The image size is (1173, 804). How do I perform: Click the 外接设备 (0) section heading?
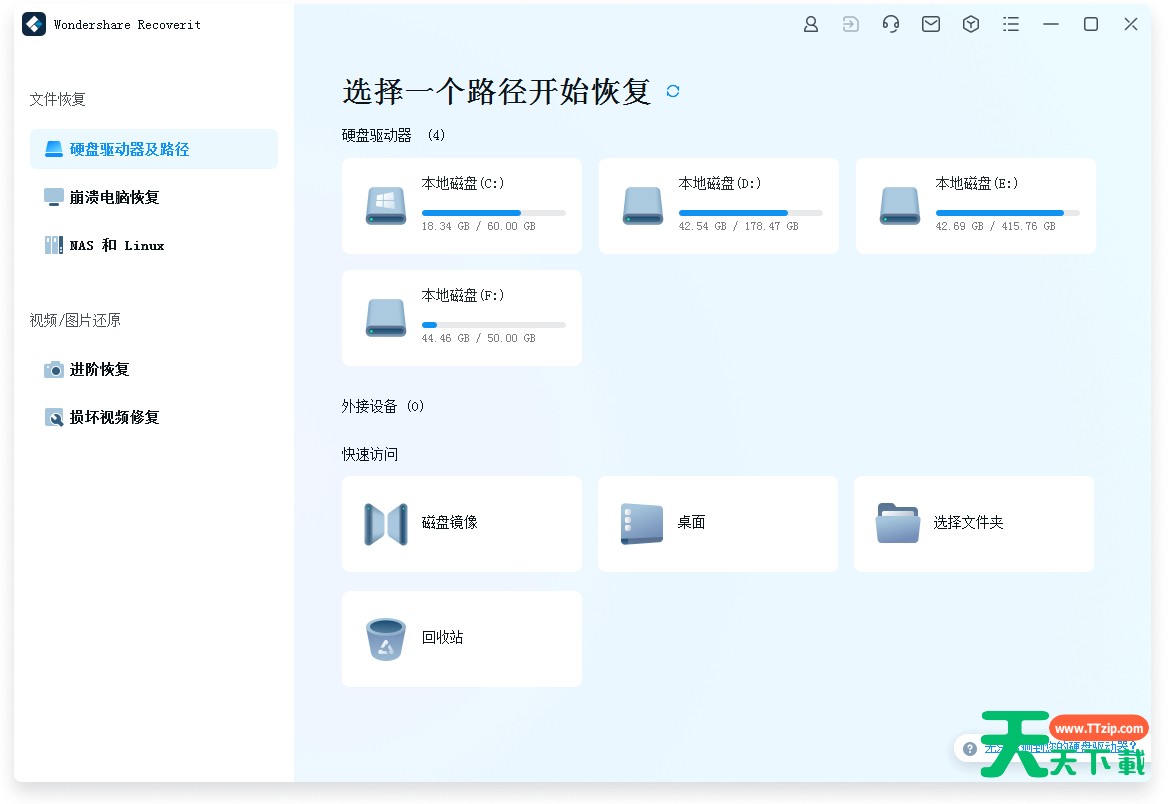pos(382,406)
